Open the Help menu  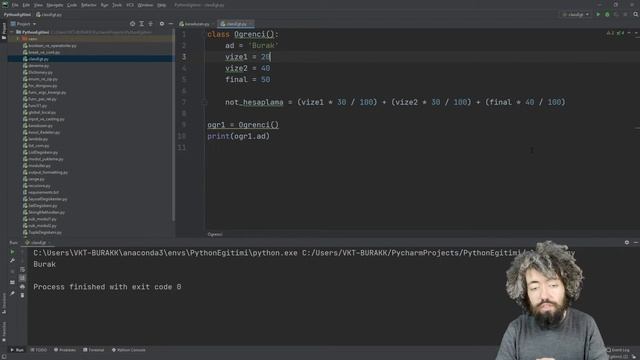point(162,5)
